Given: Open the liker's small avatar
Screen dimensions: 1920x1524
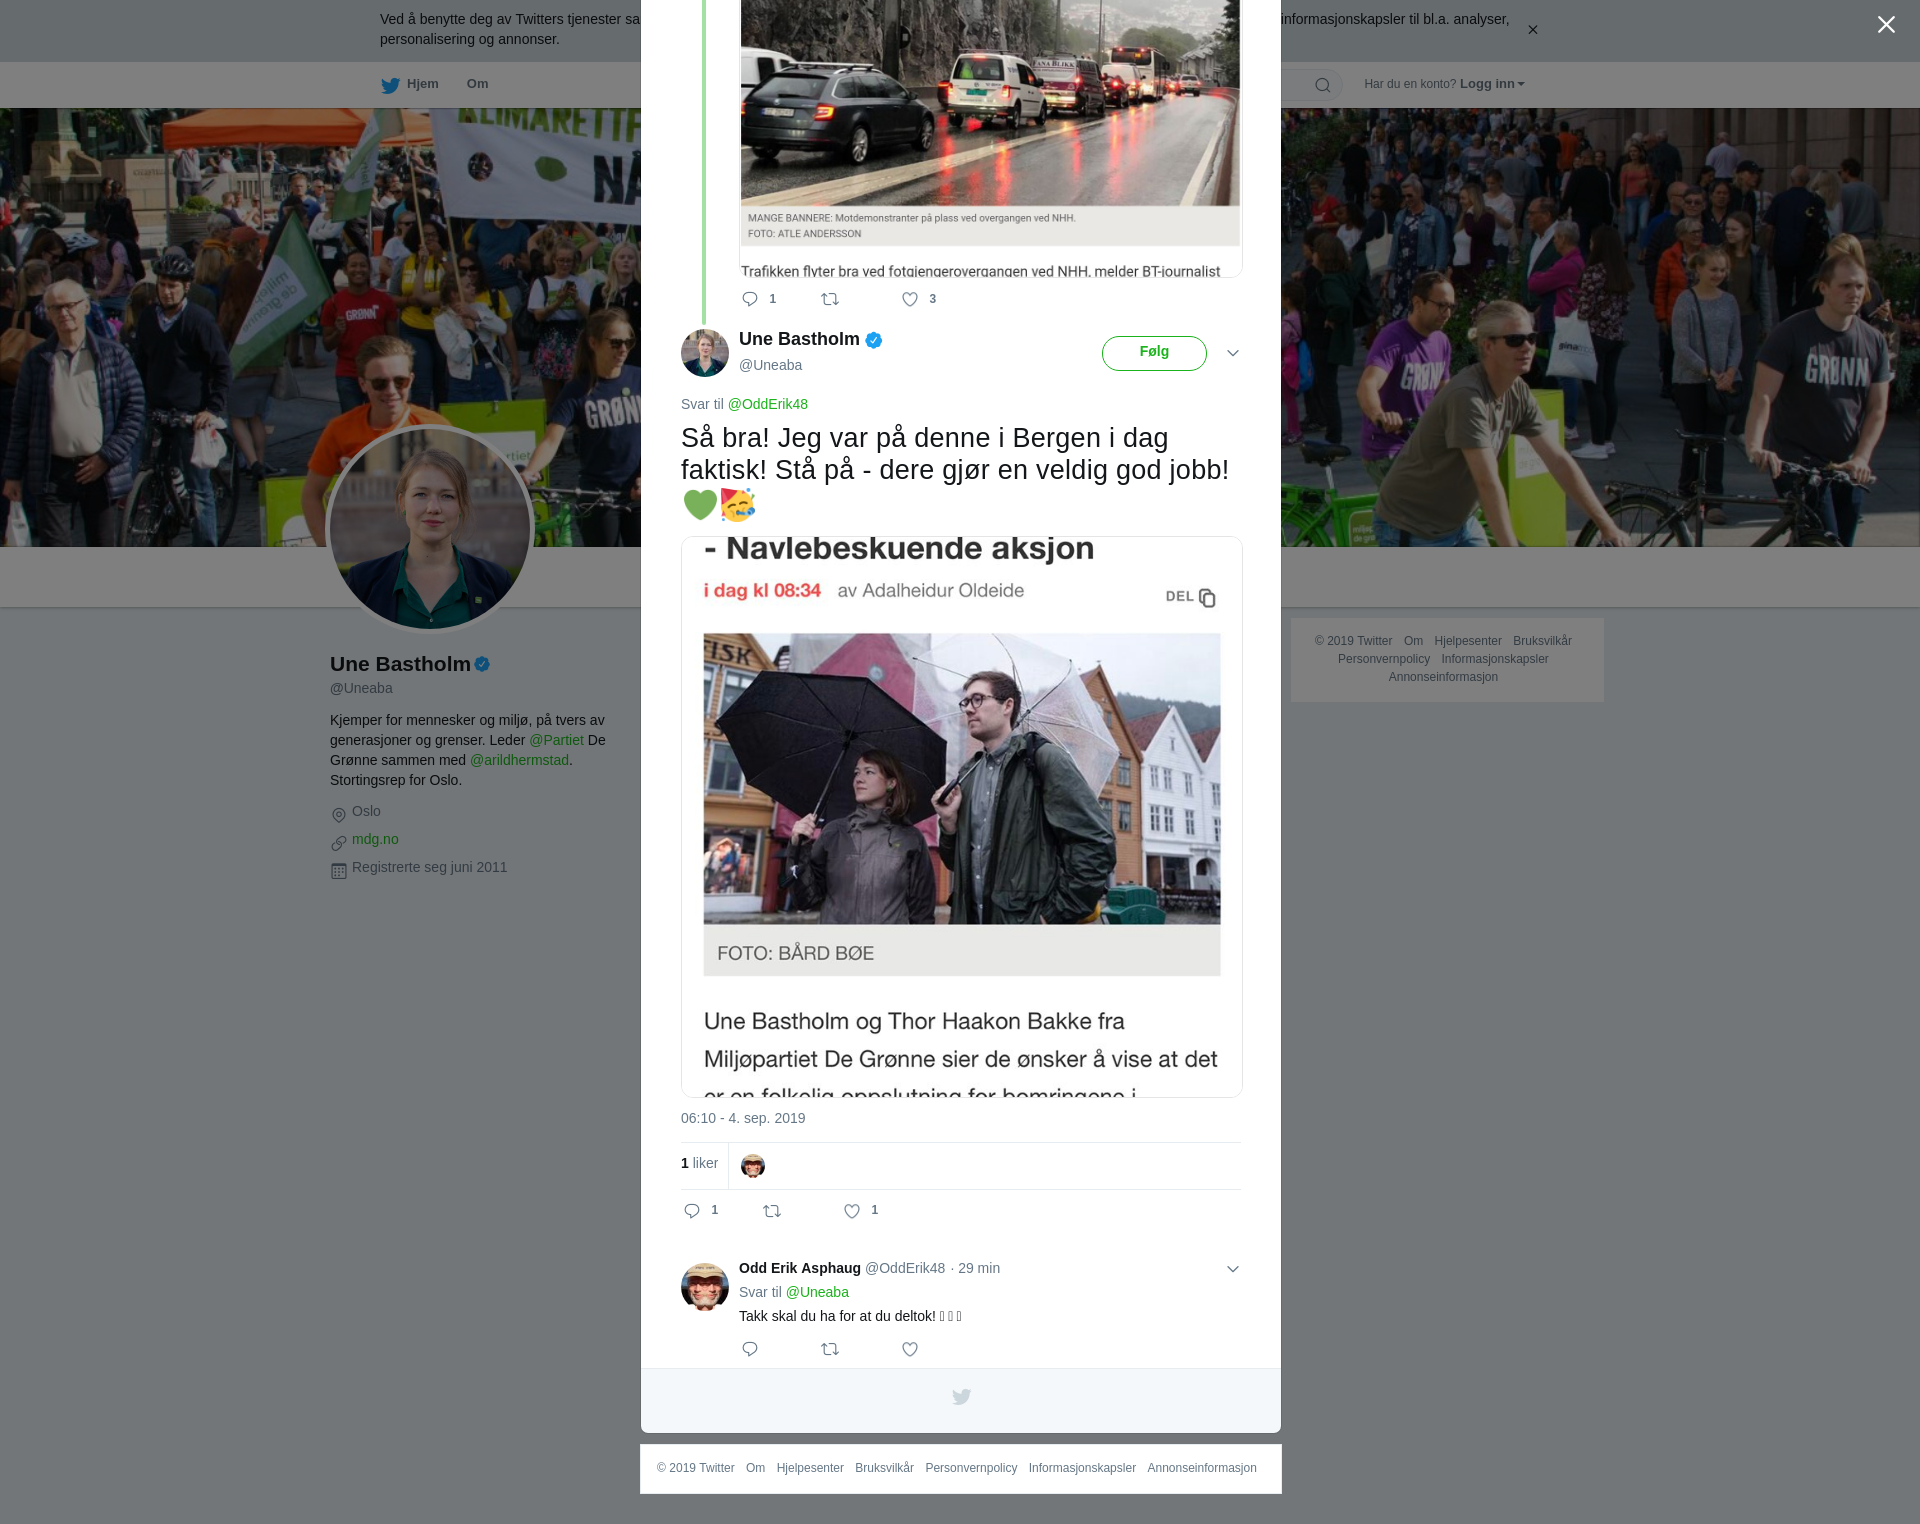Looking at the screenshot, I should [x=753, y=1166].
